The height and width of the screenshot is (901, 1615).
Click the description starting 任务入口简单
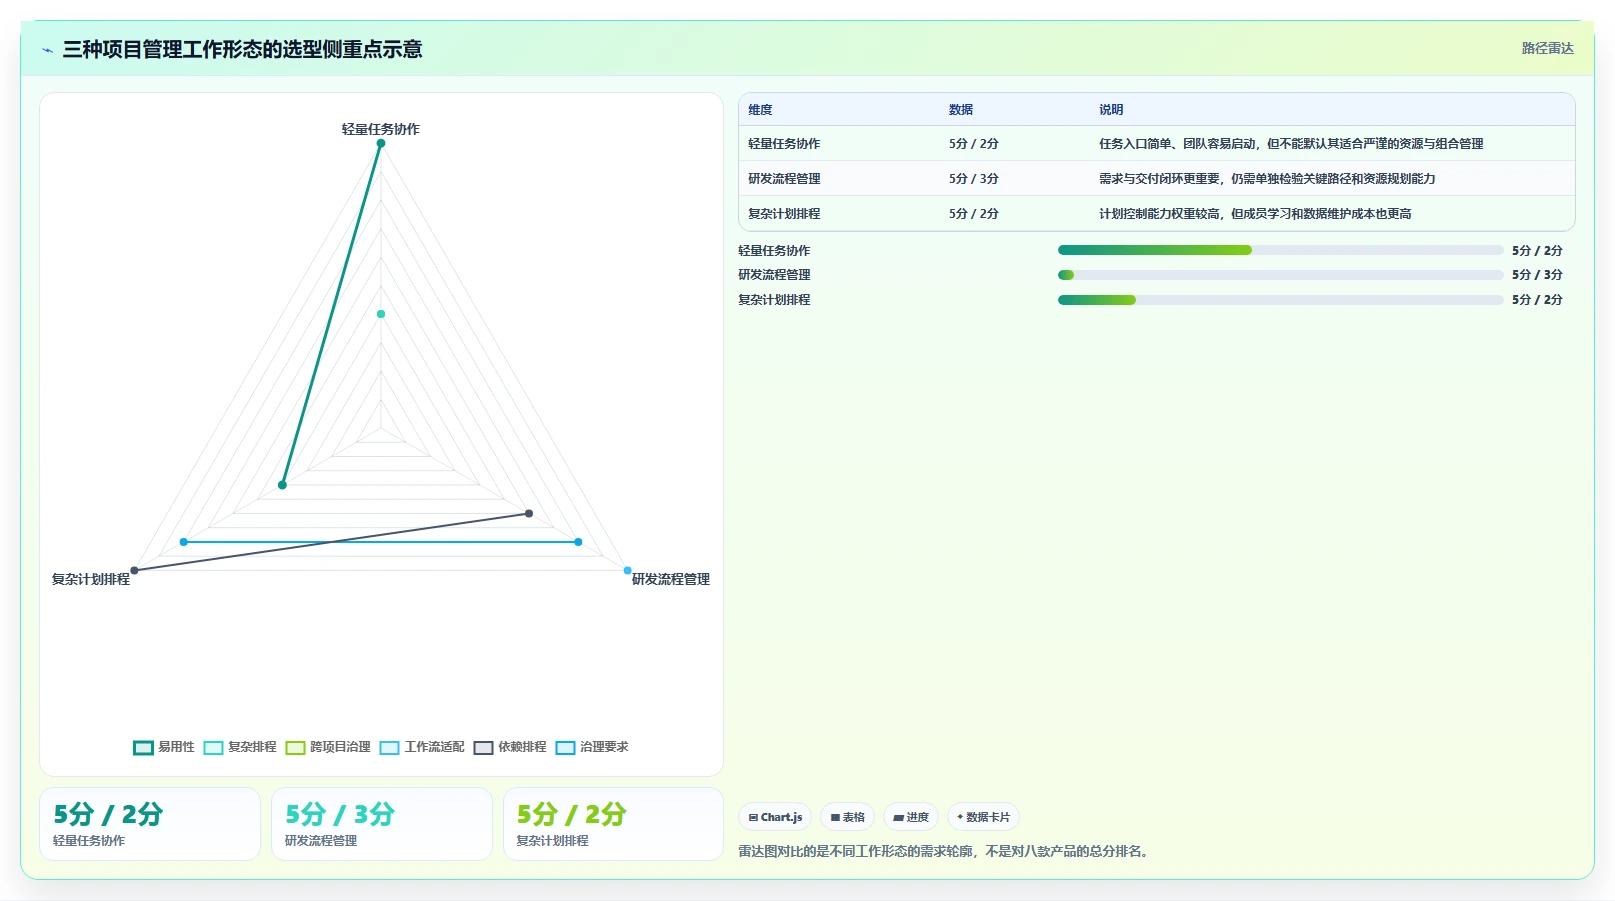click(x=1291, y=144)
